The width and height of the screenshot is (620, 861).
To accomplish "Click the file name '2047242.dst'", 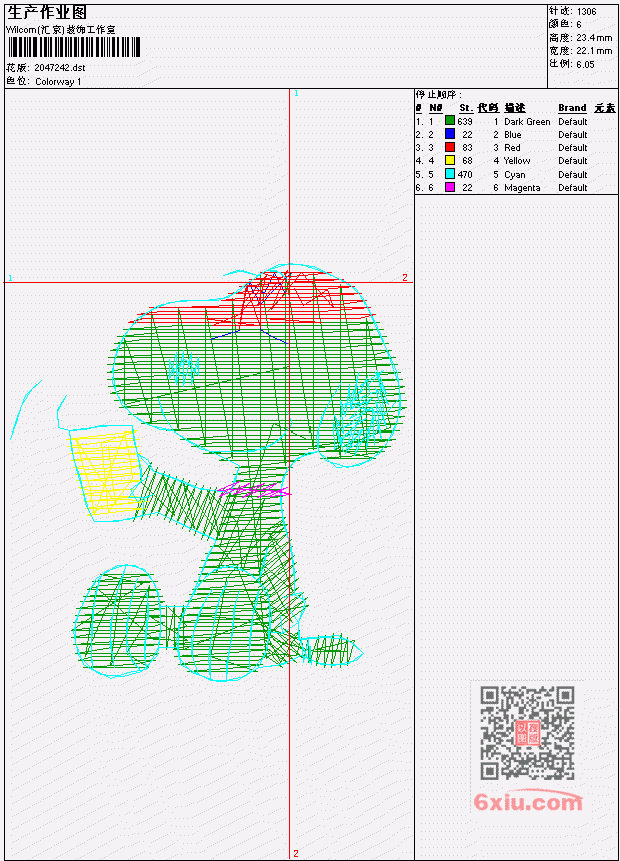I will 60,68.
